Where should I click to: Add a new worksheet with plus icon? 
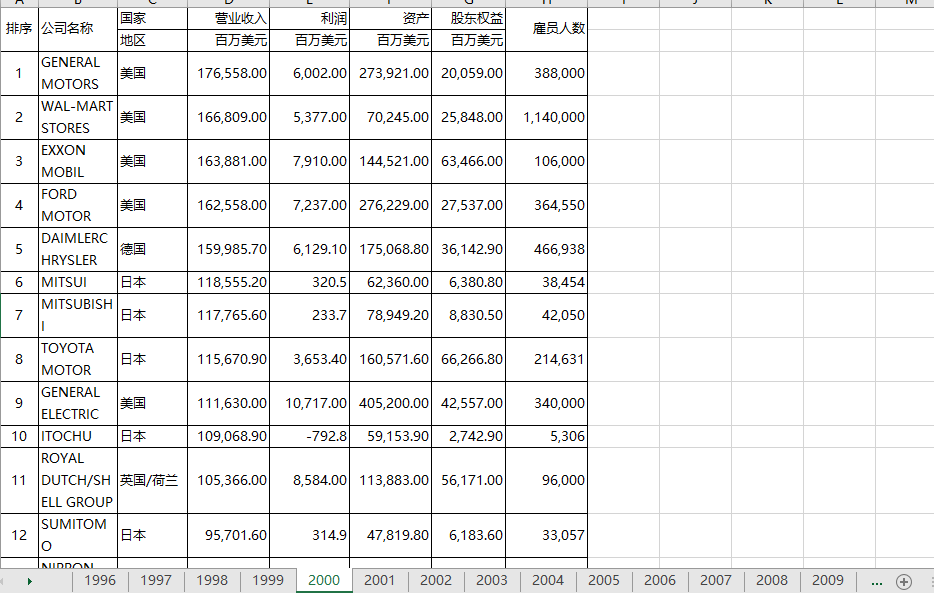(x=904, y=581)
